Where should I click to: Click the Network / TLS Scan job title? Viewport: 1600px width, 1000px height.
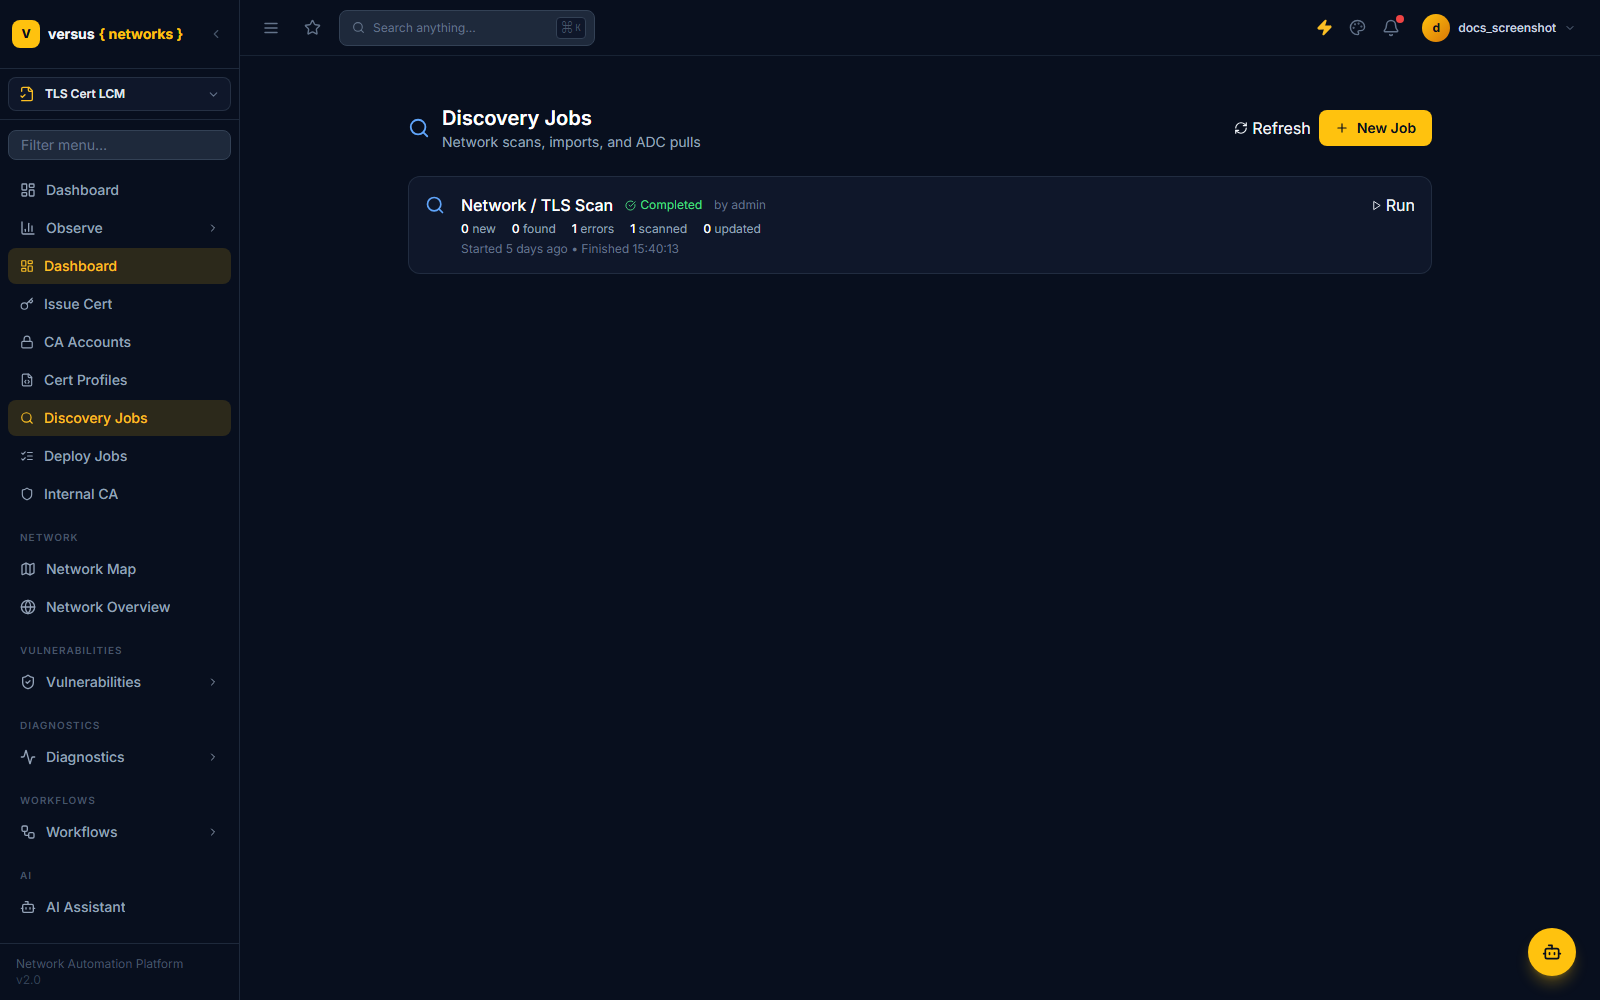pyautogui.click(x=537, y=205)
